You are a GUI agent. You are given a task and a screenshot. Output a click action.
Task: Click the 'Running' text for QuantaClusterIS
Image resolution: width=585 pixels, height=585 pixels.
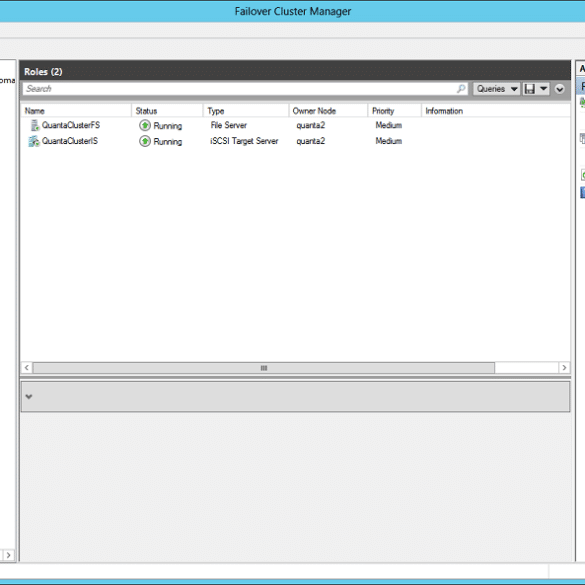point(168,142)
